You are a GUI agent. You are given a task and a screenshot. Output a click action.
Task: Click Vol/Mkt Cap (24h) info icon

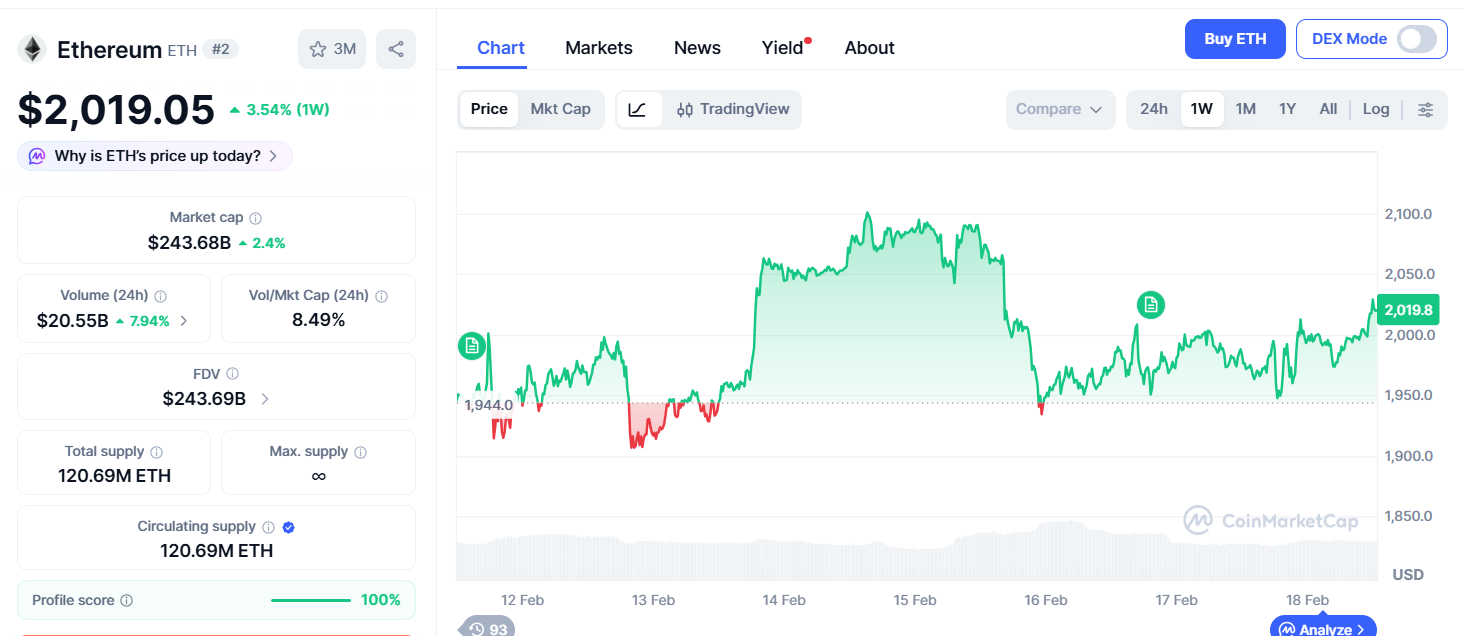pyautogui.click(x=381, y=296)
